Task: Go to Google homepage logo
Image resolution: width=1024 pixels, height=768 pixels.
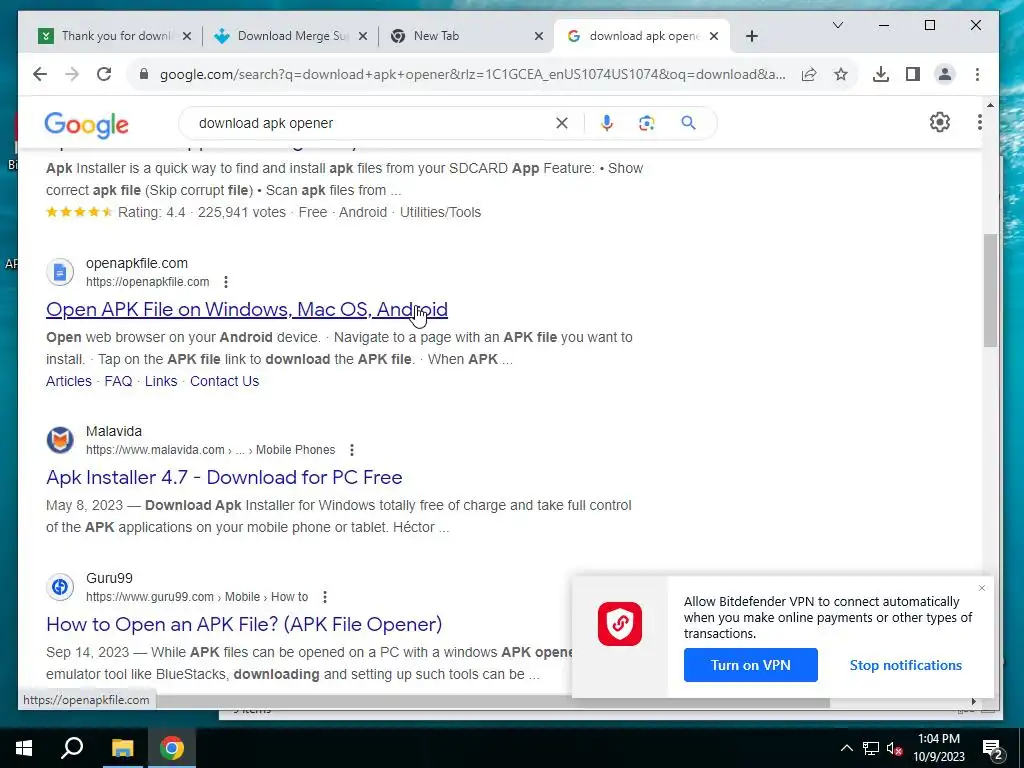Action: coord(86,124)
